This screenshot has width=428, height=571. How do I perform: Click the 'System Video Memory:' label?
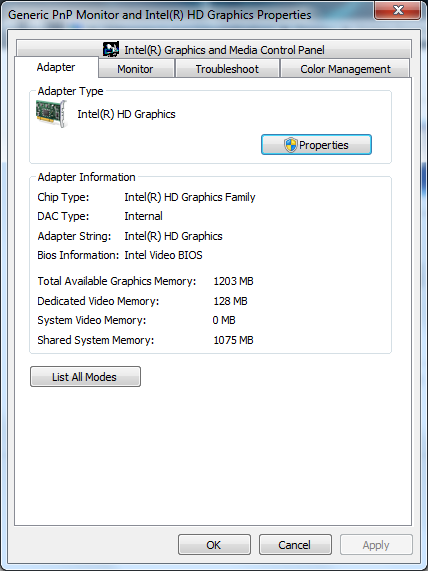pyautogui.click(x=91, y=320)
